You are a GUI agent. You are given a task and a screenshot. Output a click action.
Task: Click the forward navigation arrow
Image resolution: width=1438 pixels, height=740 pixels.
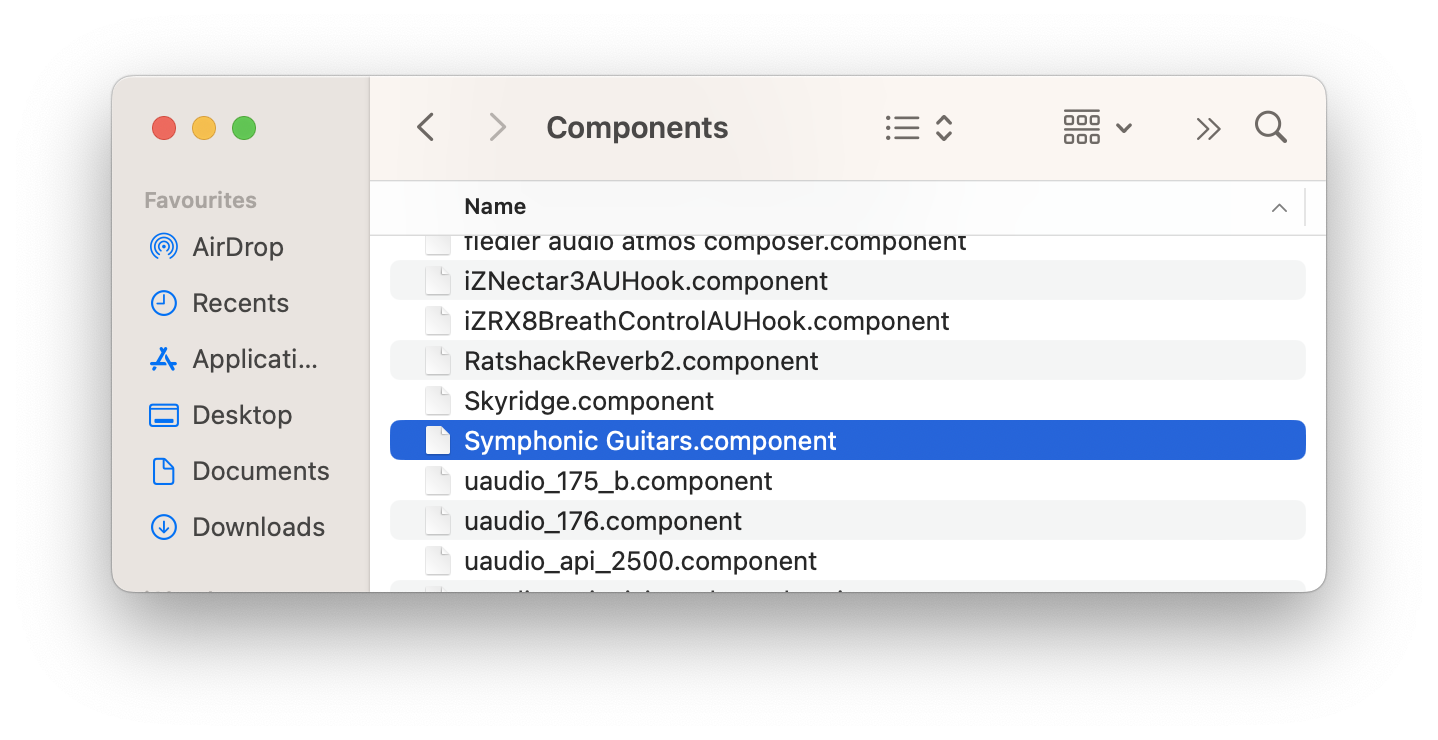(497, 128)
